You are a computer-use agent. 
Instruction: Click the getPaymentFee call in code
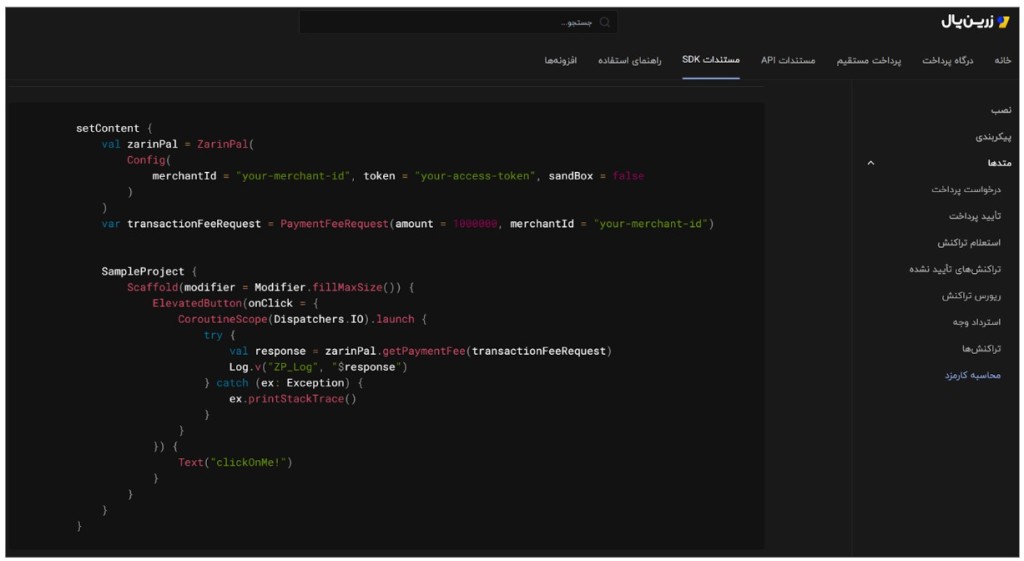(x=424, y=351)
